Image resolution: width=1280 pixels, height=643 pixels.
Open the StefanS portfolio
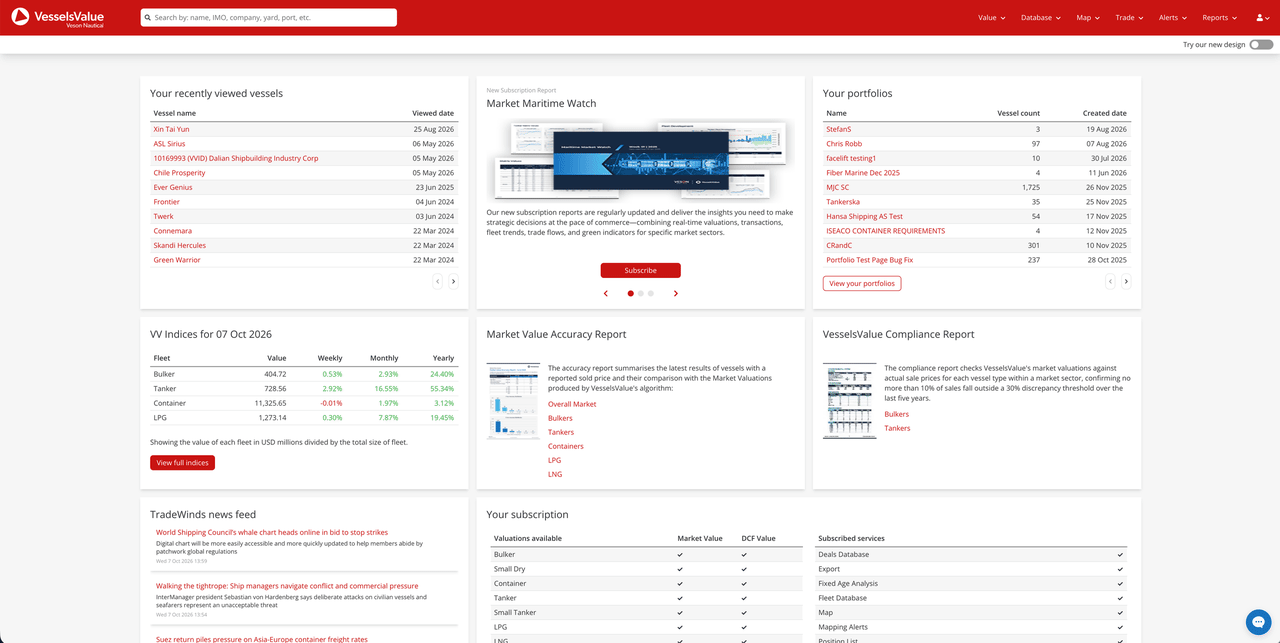pyautogui.click(x=838, y=129)
